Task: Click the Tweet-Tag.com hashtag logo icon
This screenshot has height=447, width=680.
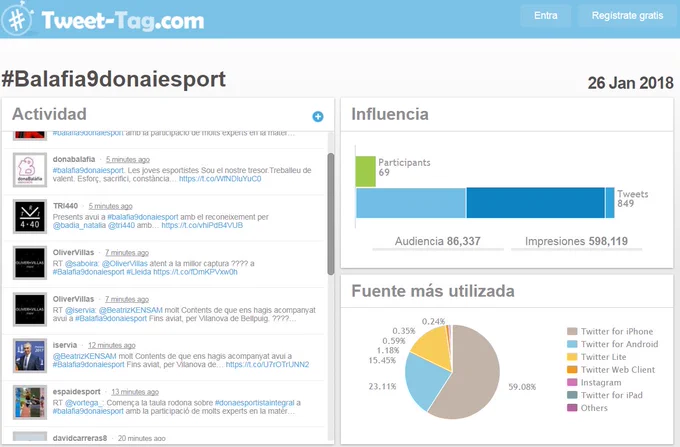Action: click(17, 19)
